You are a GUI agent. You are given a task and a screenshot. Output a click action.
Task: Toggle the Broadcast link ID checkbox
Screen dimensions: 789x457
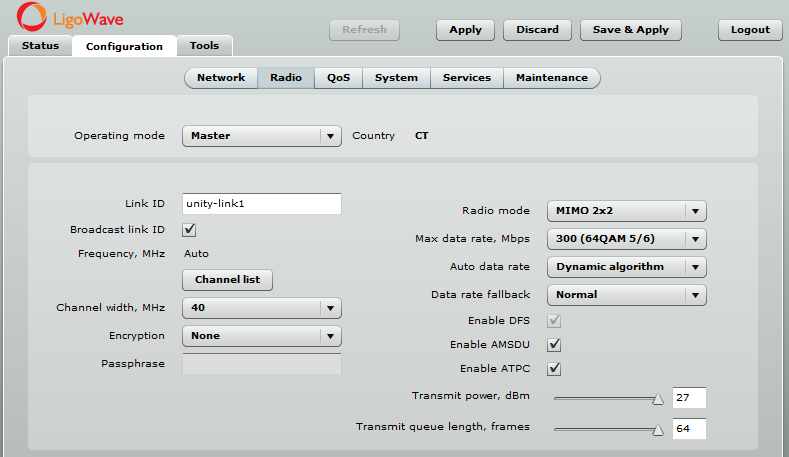pyautogui.click(x=189, y=230)
